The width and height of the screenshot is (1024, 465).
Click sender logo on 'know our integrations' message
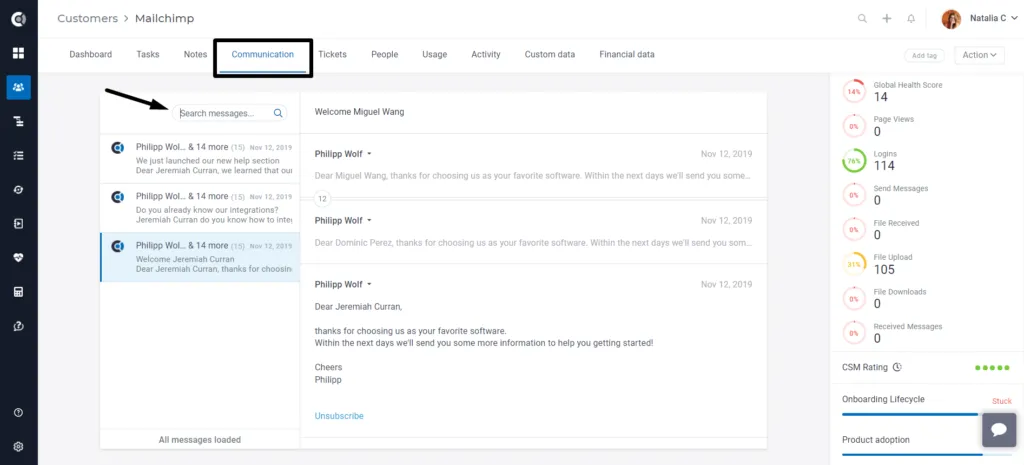[x=118, y=197]
